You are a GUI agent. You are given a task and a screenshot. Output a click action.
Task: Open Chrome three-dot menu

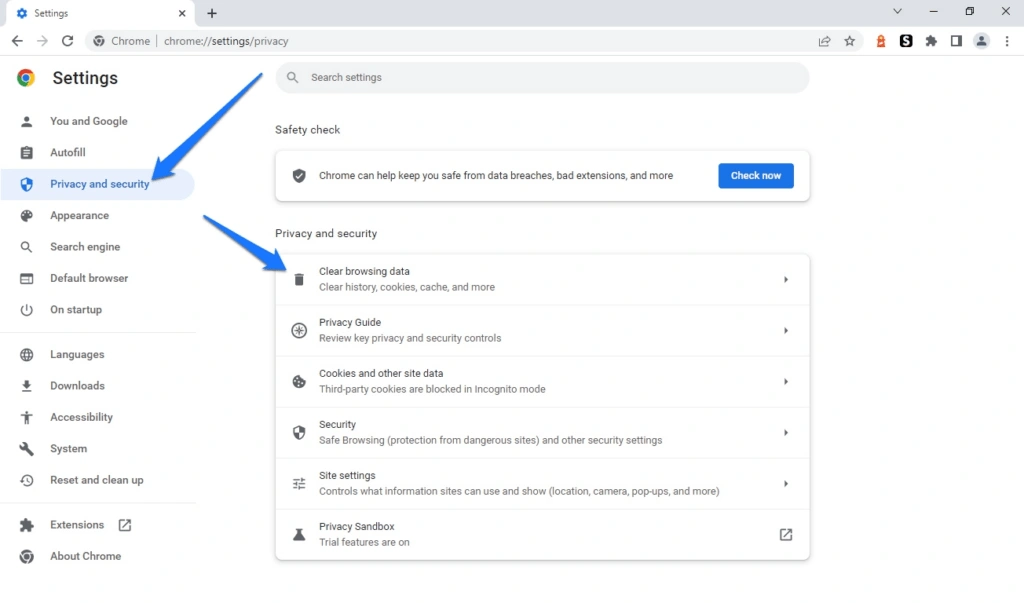pos(1007,41)
